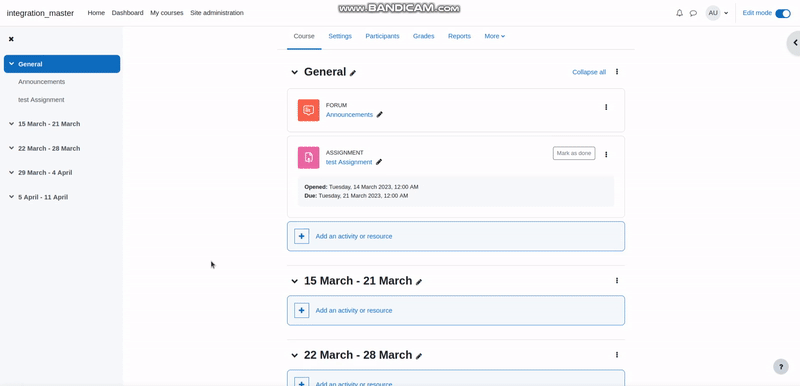Image resolution: width=800 pixels, height=386 pixels.
Task: Click Collapse all link
Action: point(589,72)
